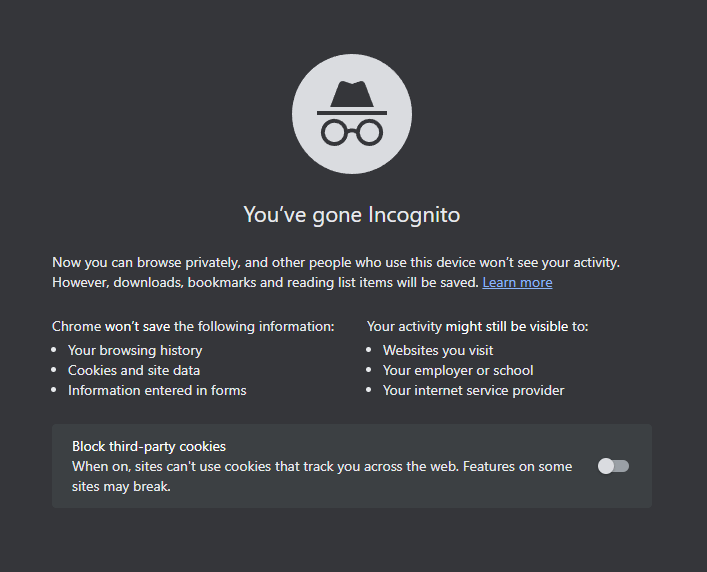Select the "Your internet service provider" list item

pos(473,390)
